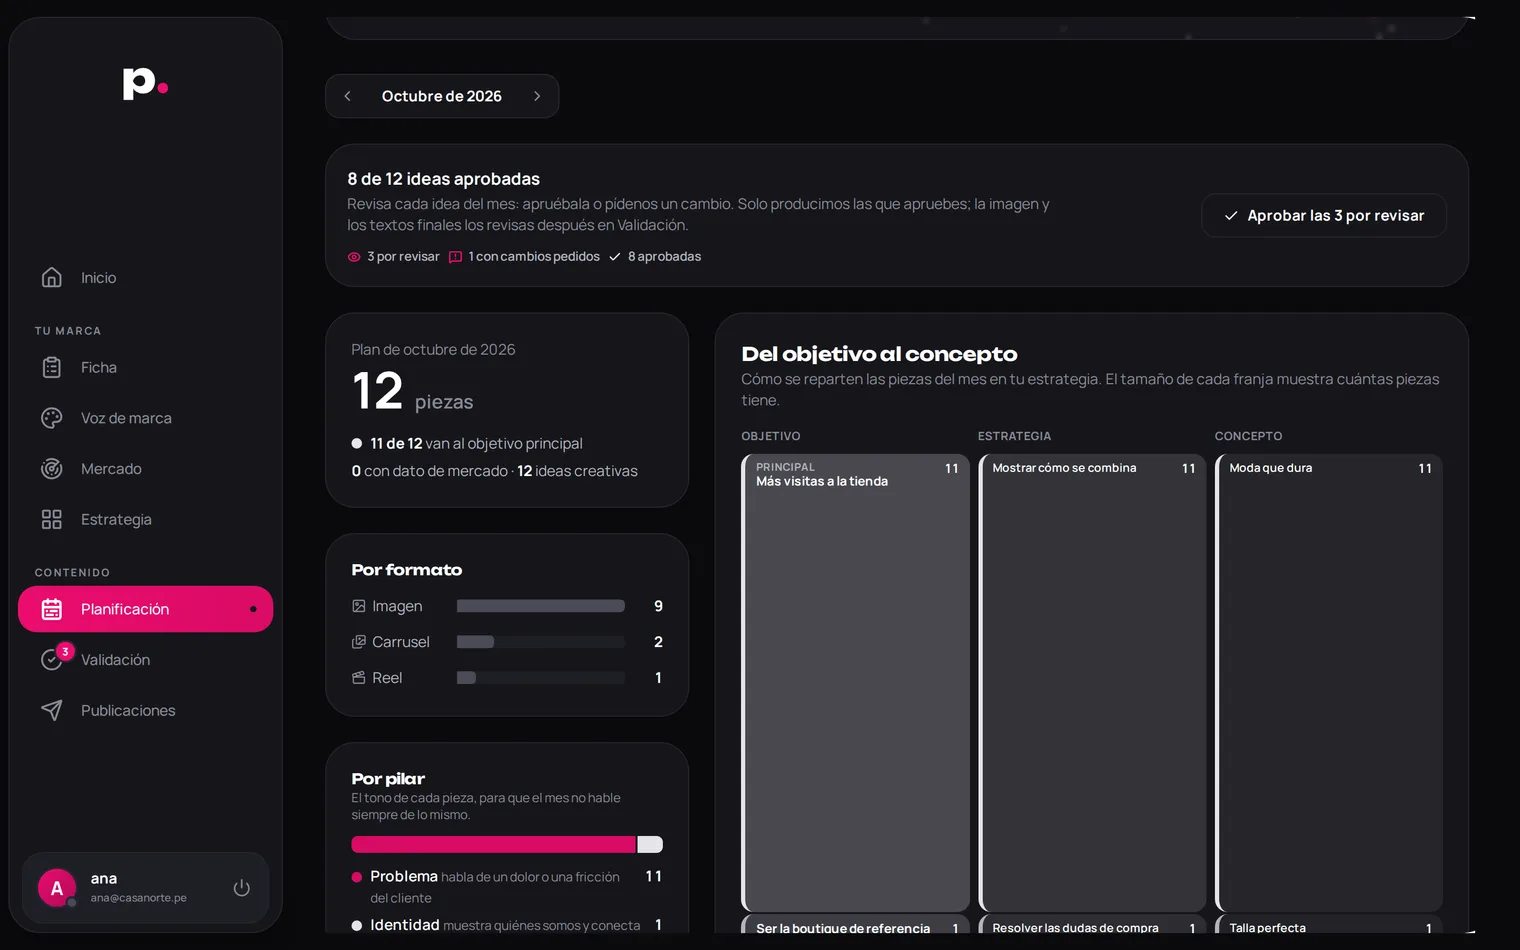Click the 11 de 12 van al objetivo principal text
Image resolution: width=1520 pixels, height=950 pixels.
tap(476, 443)
